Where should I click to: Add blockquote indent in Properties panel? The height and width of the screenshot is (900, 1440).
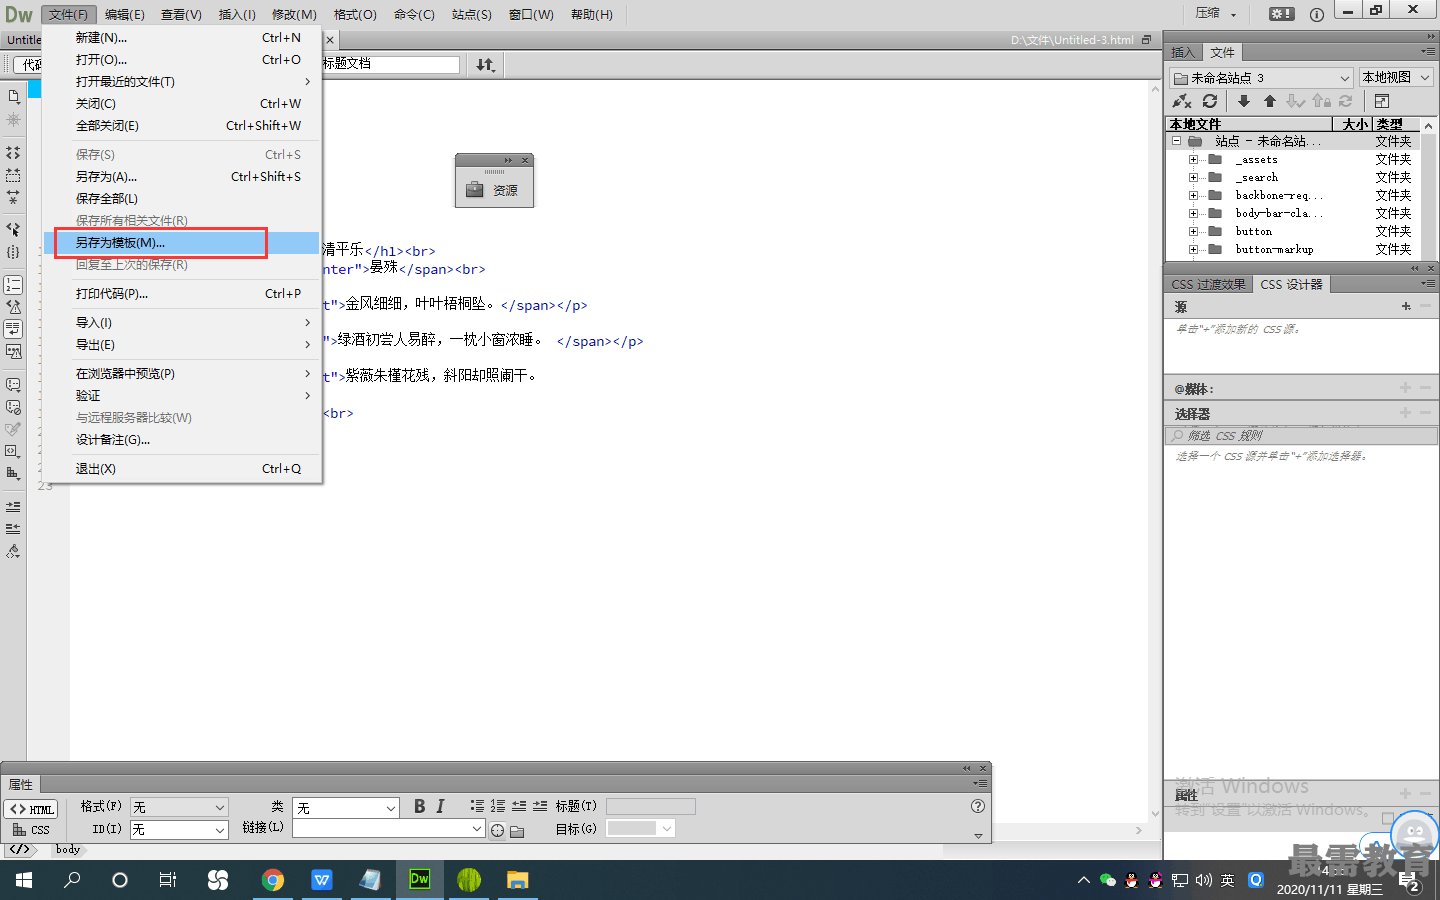(540, 806)
